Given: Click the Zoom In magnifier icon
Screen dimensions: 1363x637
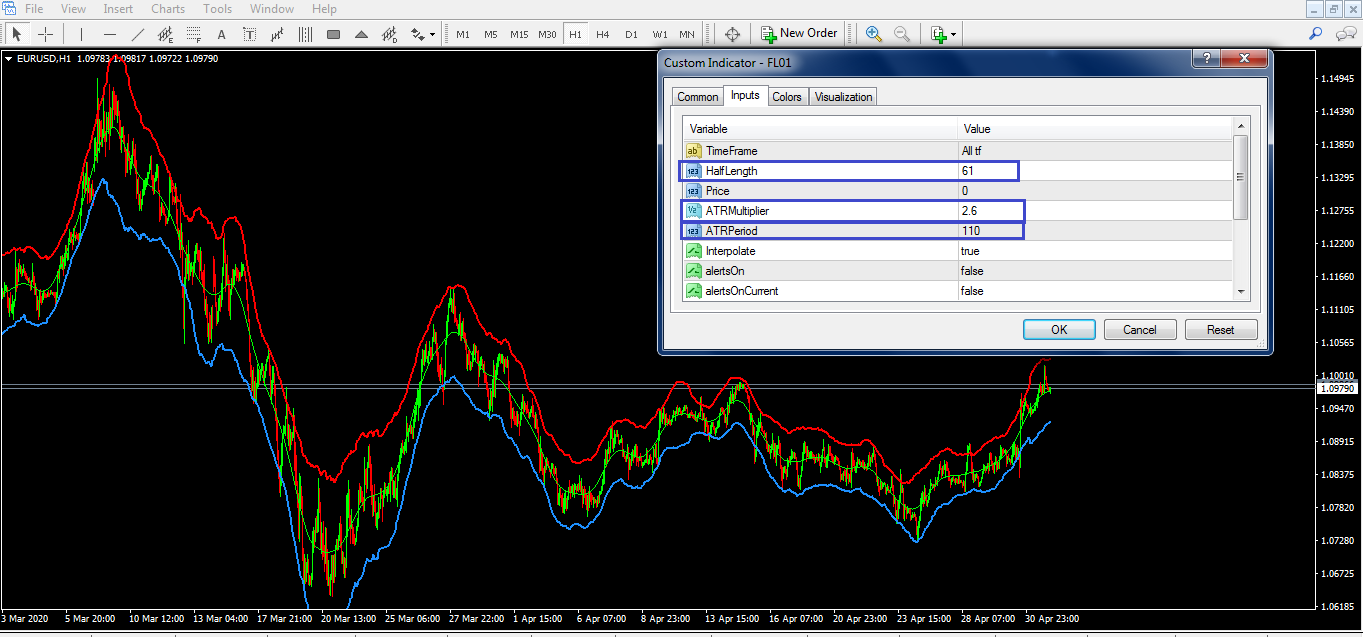Looking at the screenshot, I should click(874, 34).
